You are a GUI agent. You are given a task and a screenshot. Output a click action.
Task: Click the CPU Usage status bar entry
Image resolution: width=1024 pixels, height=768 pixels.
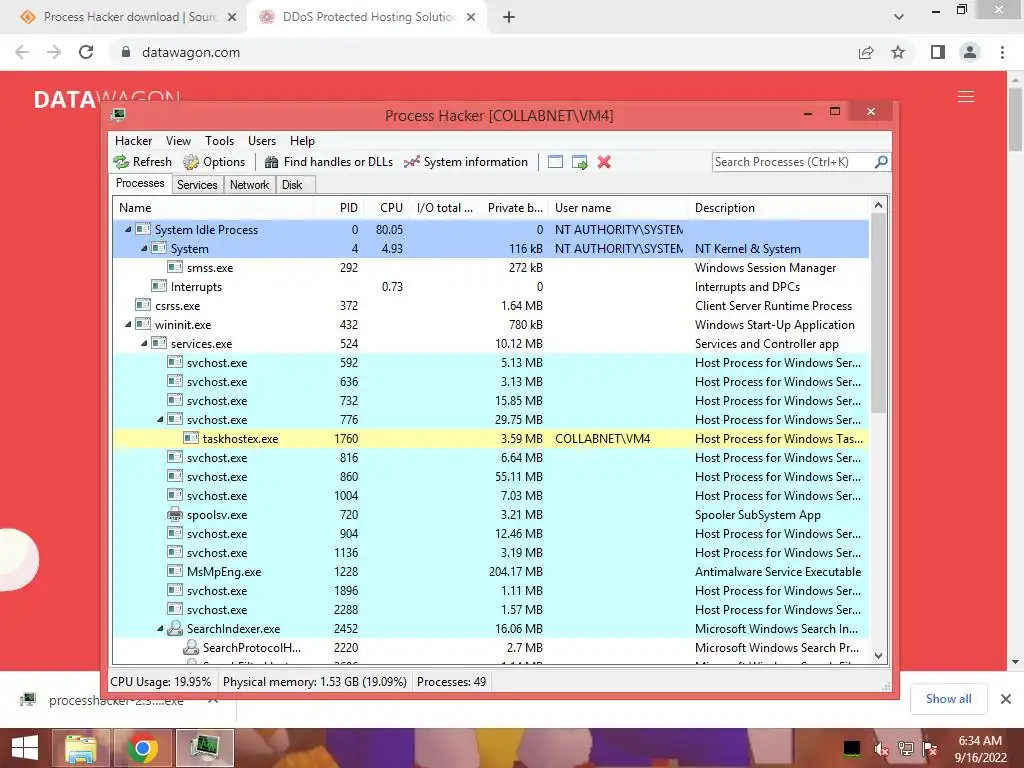pyautogui.click(x=161, y=682)
